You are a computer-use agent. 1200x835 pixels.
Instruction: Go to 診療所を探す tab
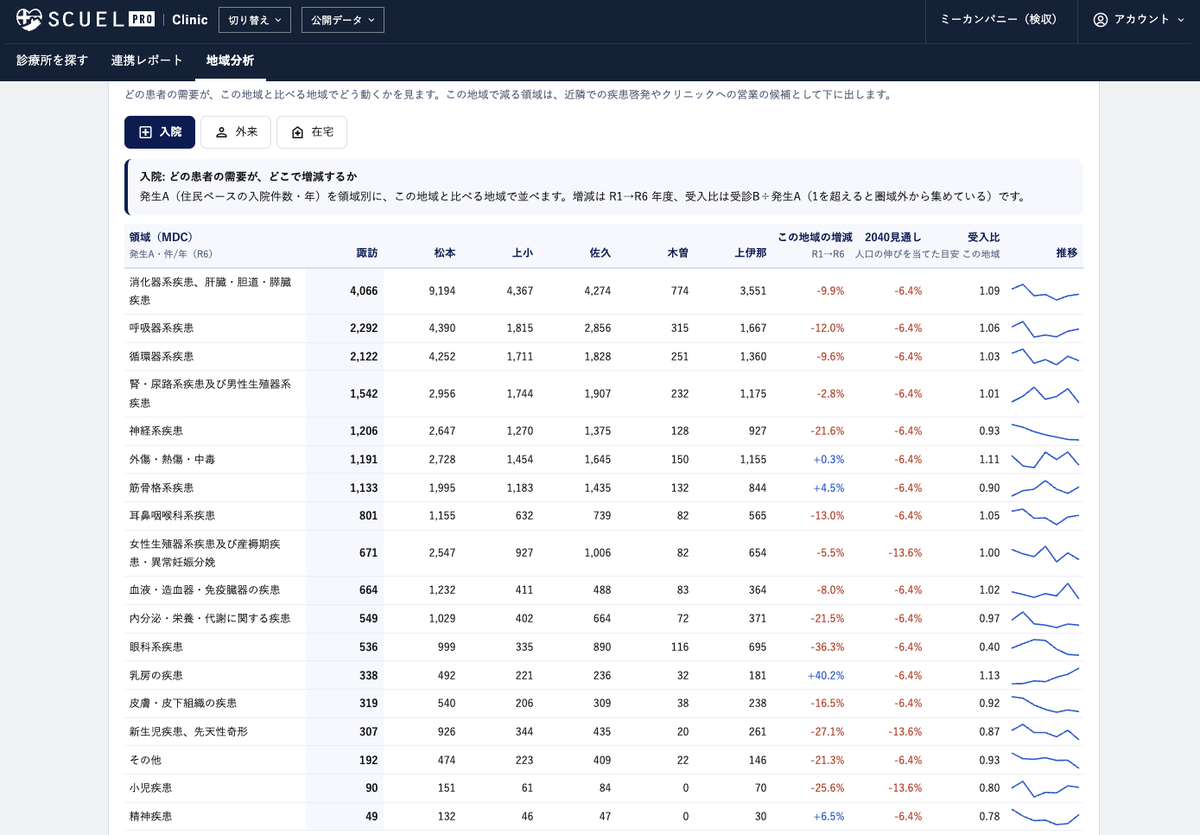[52, 60]
